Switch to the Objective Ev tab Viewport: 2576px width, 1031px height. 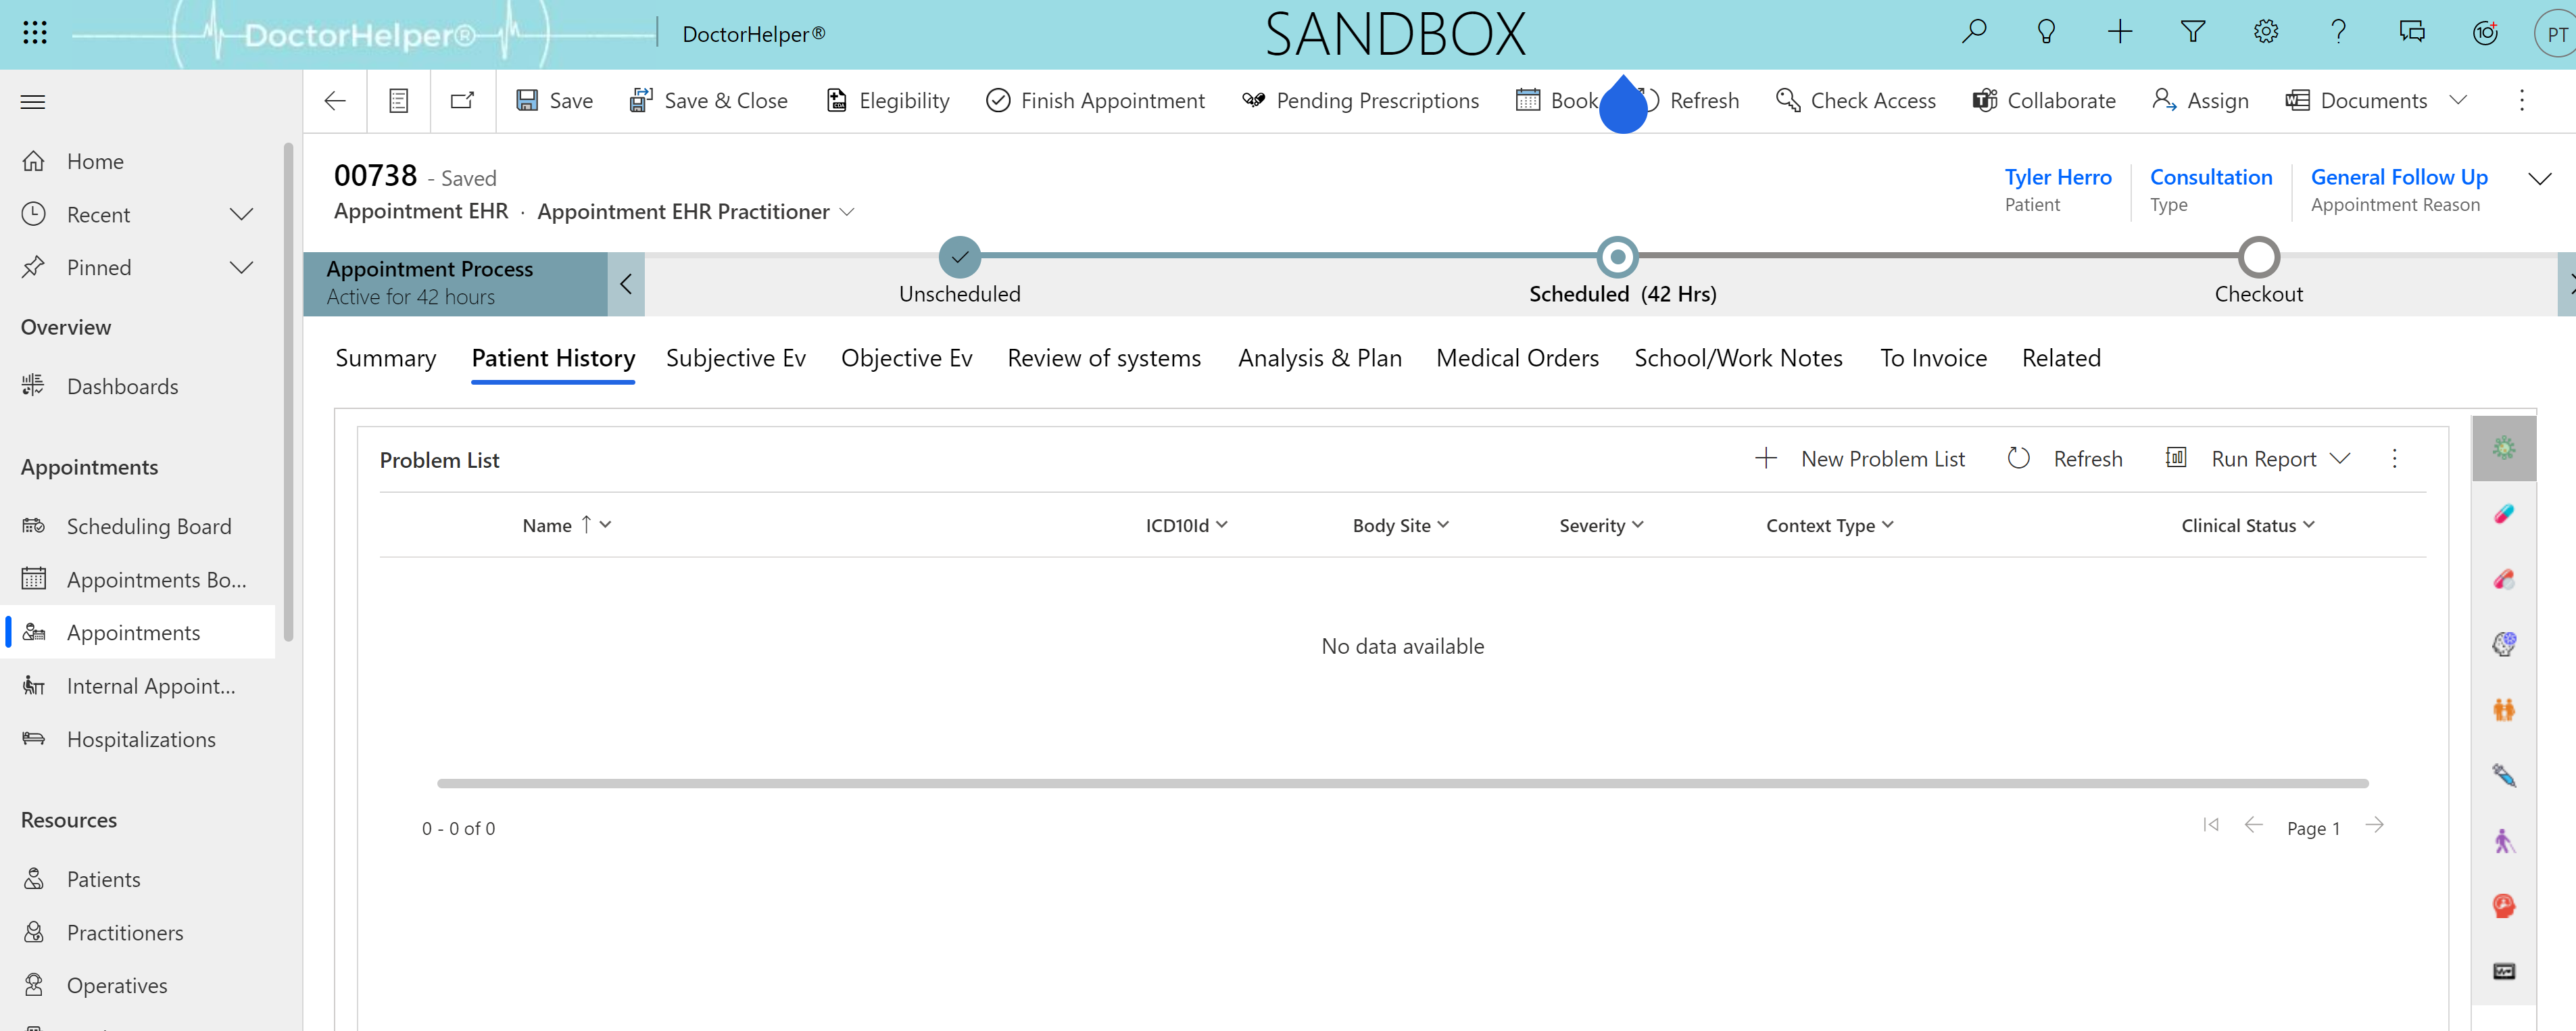click(x=907, y=358)
